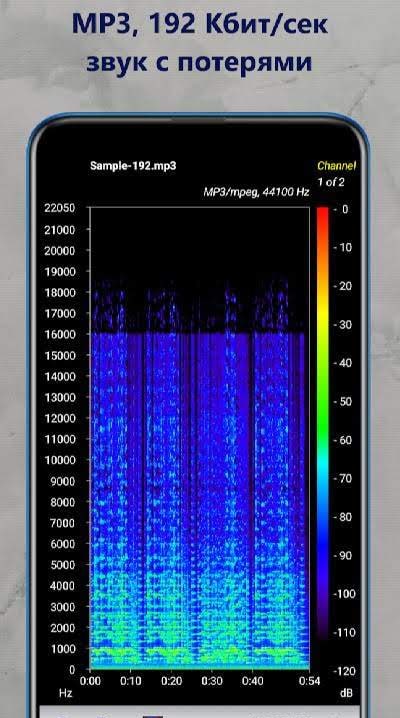Select the 13000 frequency label
Viewport: 400px width, 718px height.
click(x=59, y=397)
